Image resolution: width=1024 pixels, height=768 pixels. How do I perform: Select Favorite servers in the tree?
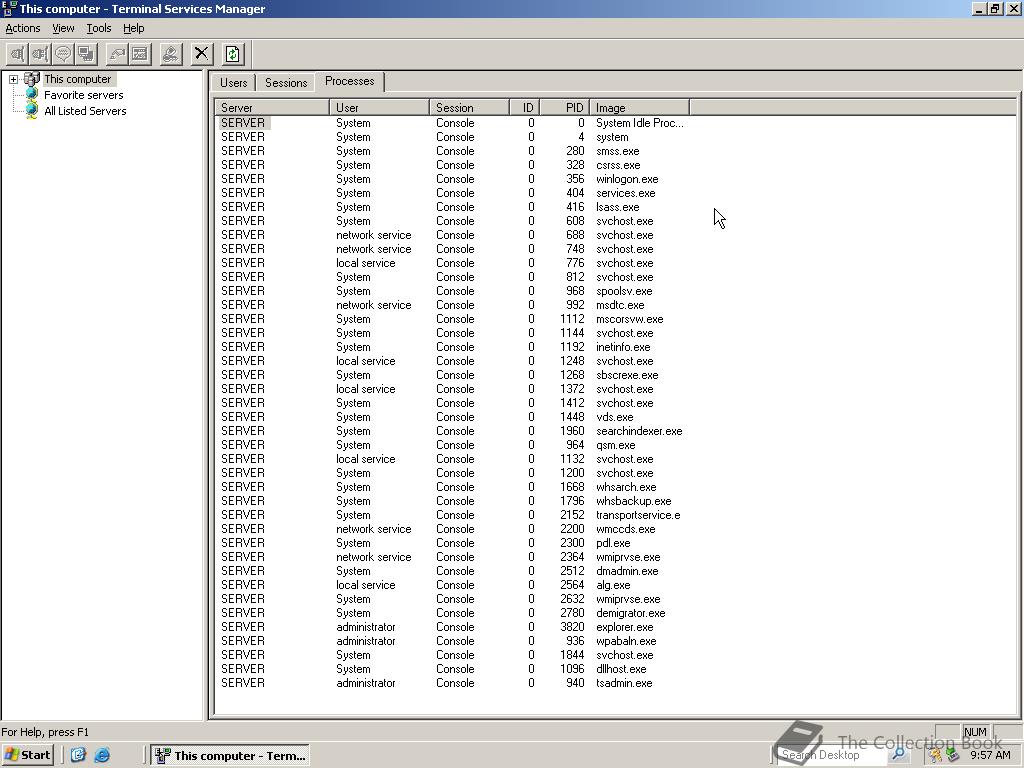(x=84, y=95)
